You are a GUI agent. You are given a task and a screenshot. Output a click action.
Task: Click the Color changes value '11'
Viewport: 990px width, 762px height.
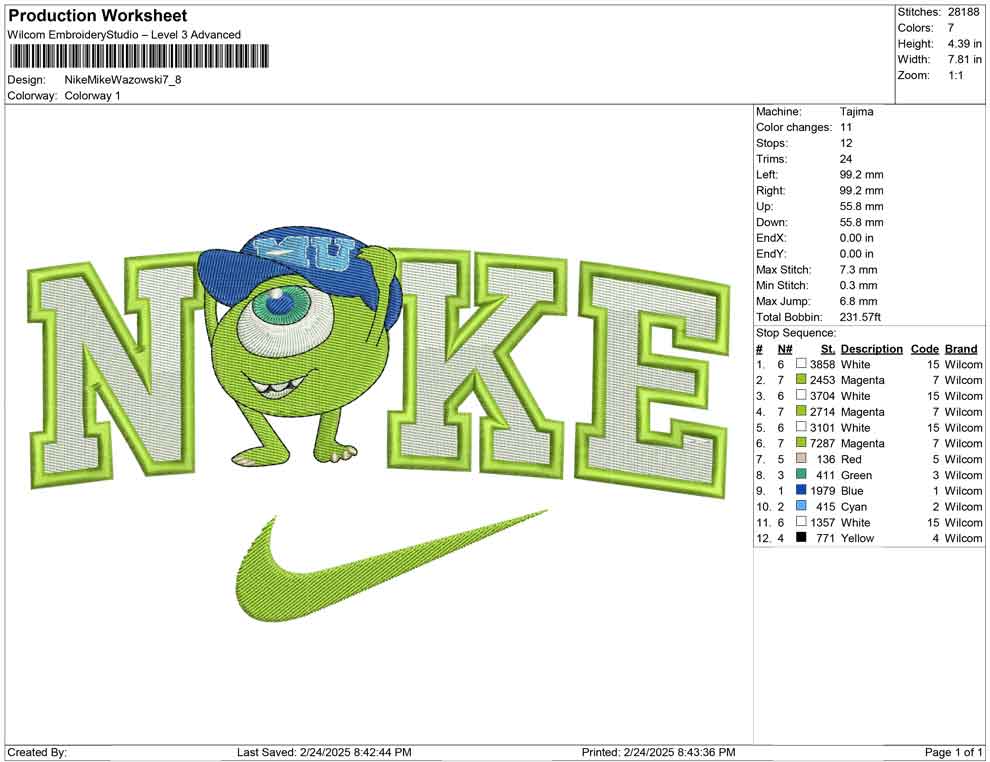(x=846, y=127)
